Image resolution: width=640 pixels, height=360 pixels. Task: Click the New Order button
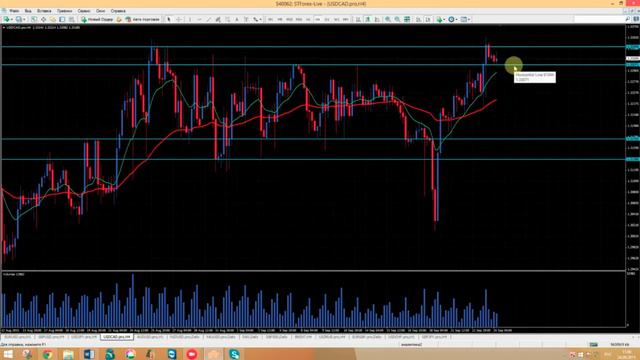[97, 19]
